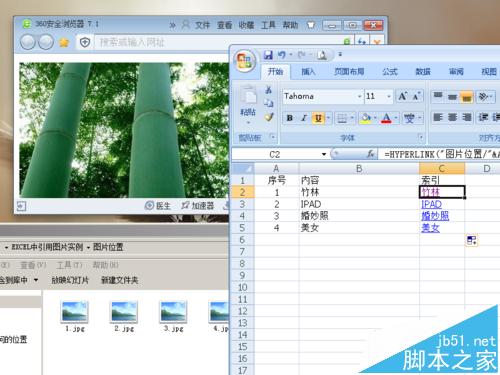Center text horizontally in Excel
Viewport: 500px width, 375px height.
[x=452, y=118]
